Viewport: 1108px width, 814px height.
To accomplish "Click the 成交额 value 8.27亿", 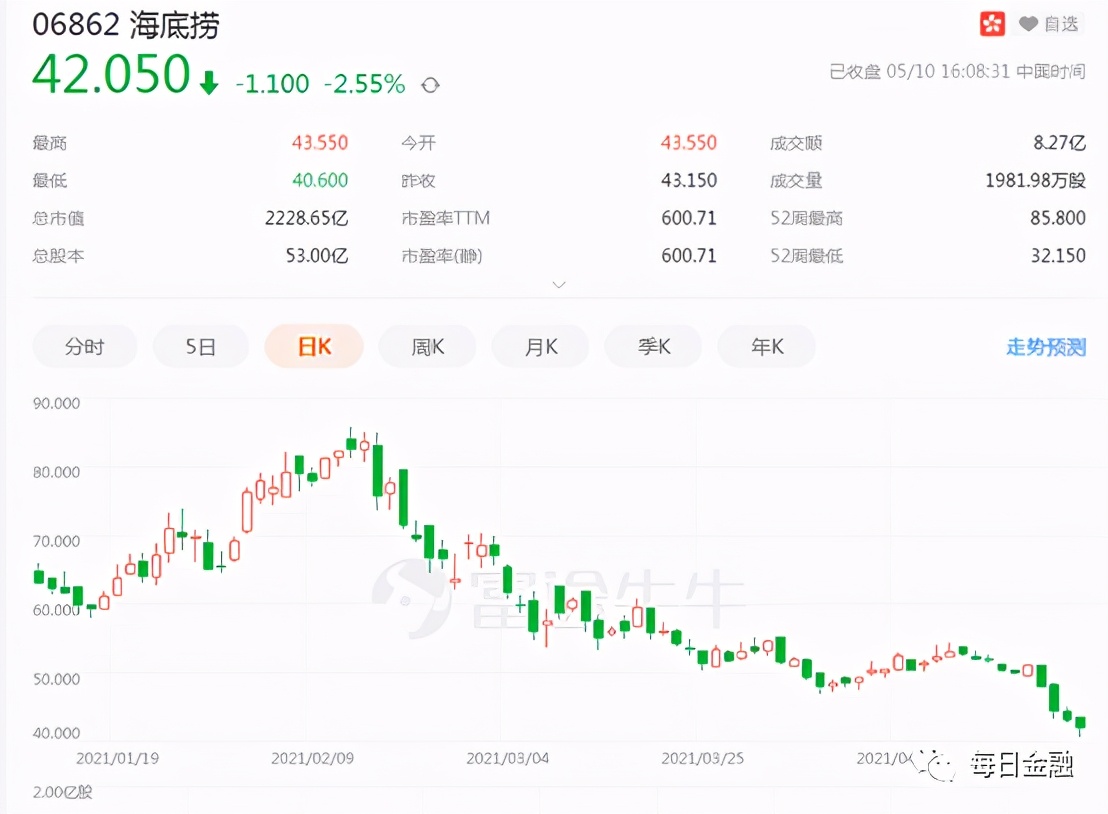I will [1059, 143].
